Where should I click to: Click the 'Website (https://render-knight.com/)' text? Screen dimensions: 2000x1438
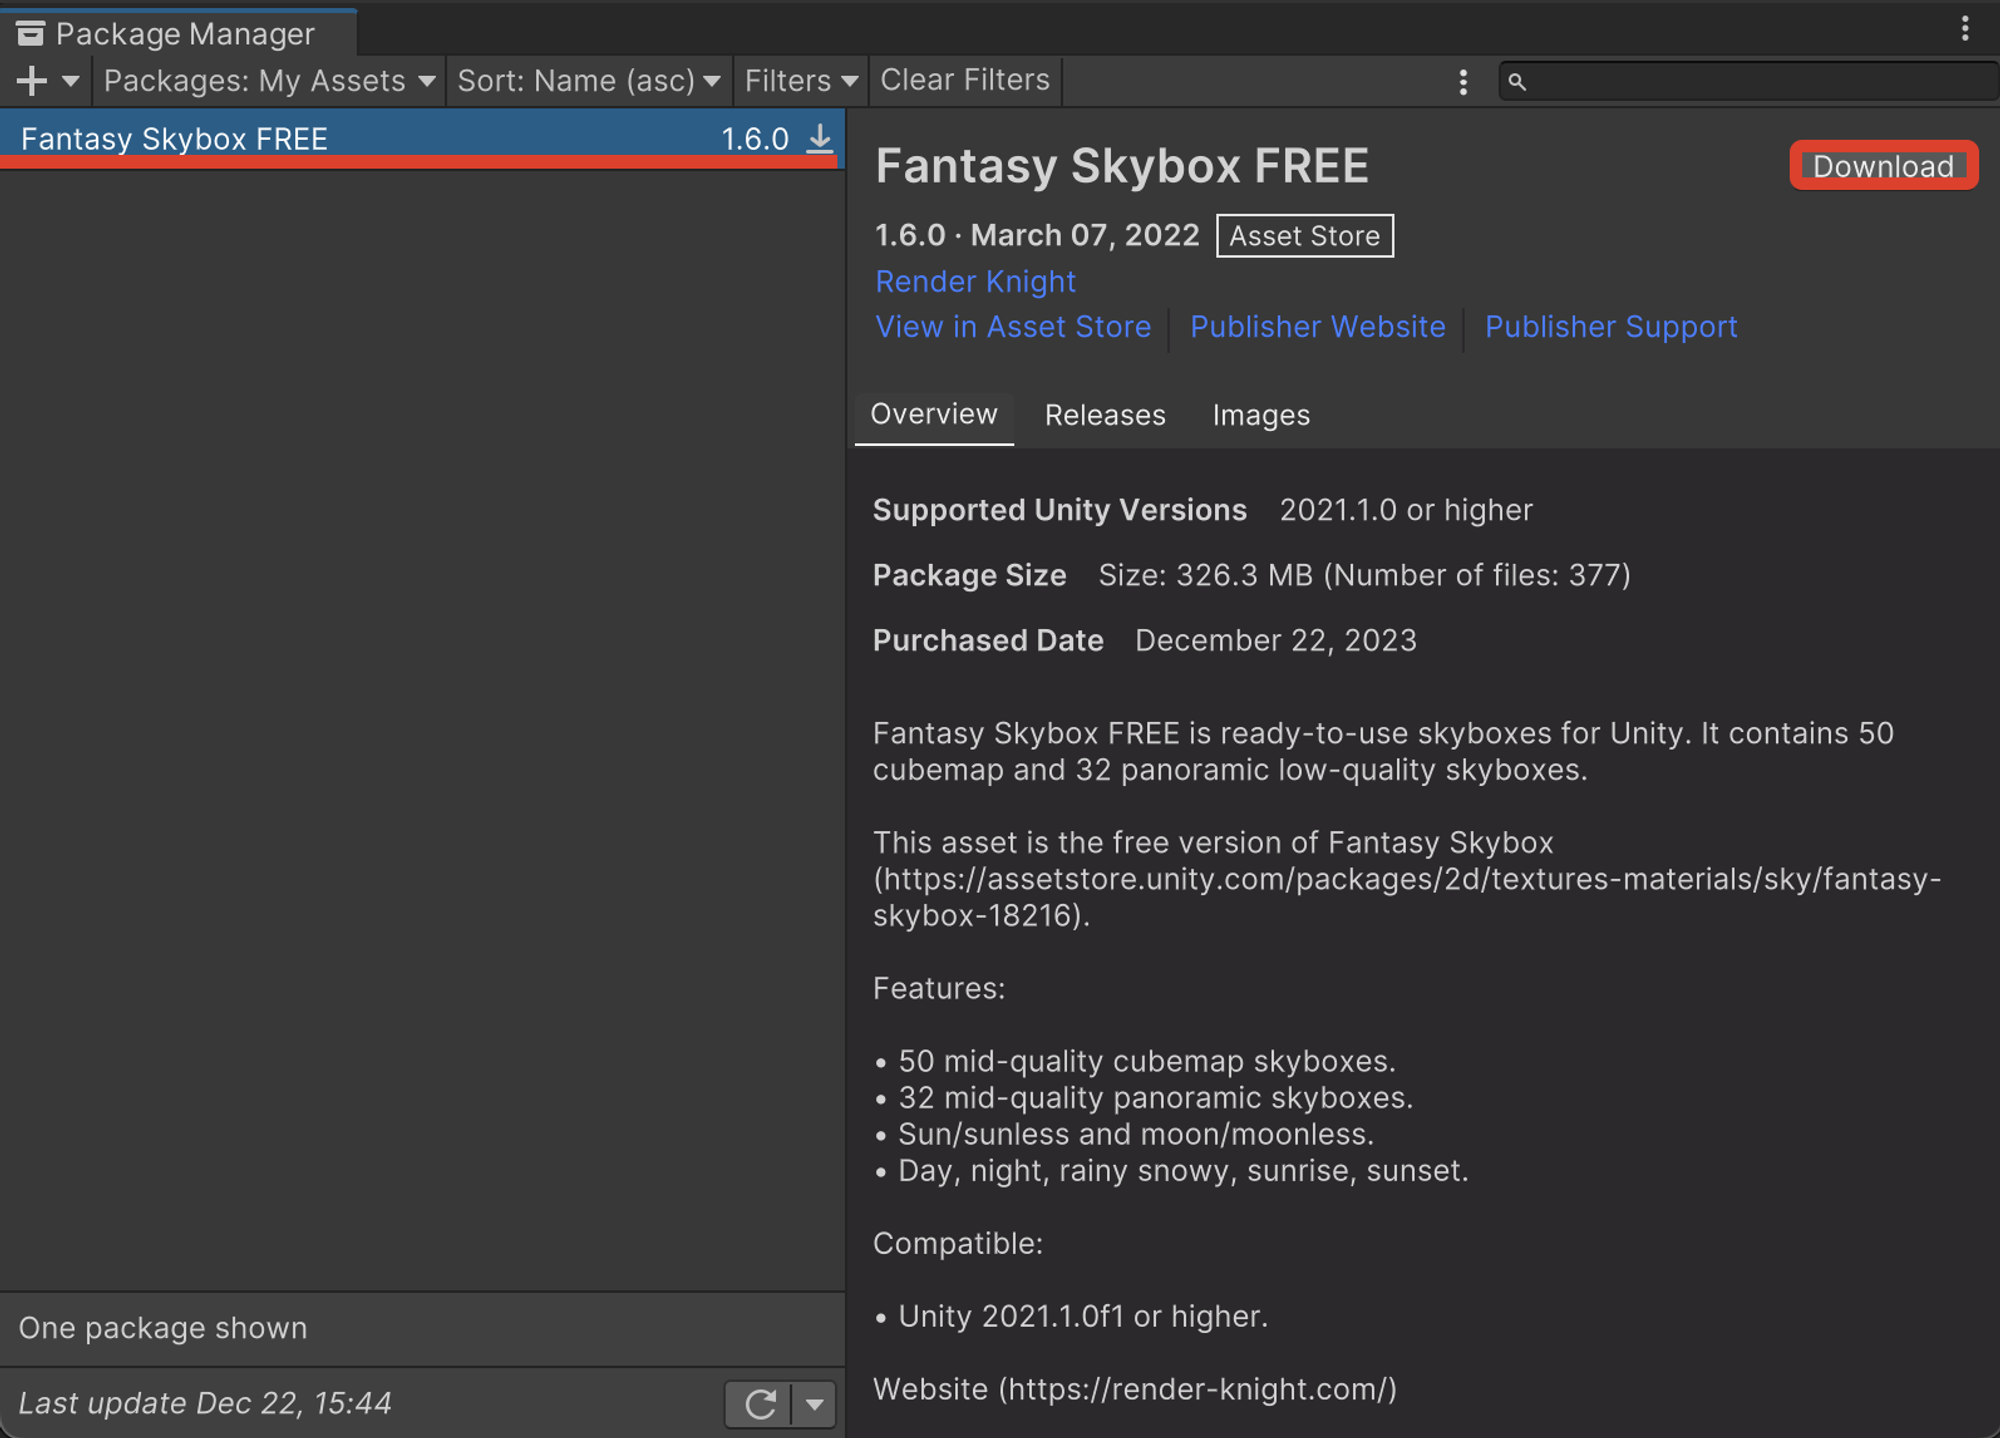point(1135,1389)
